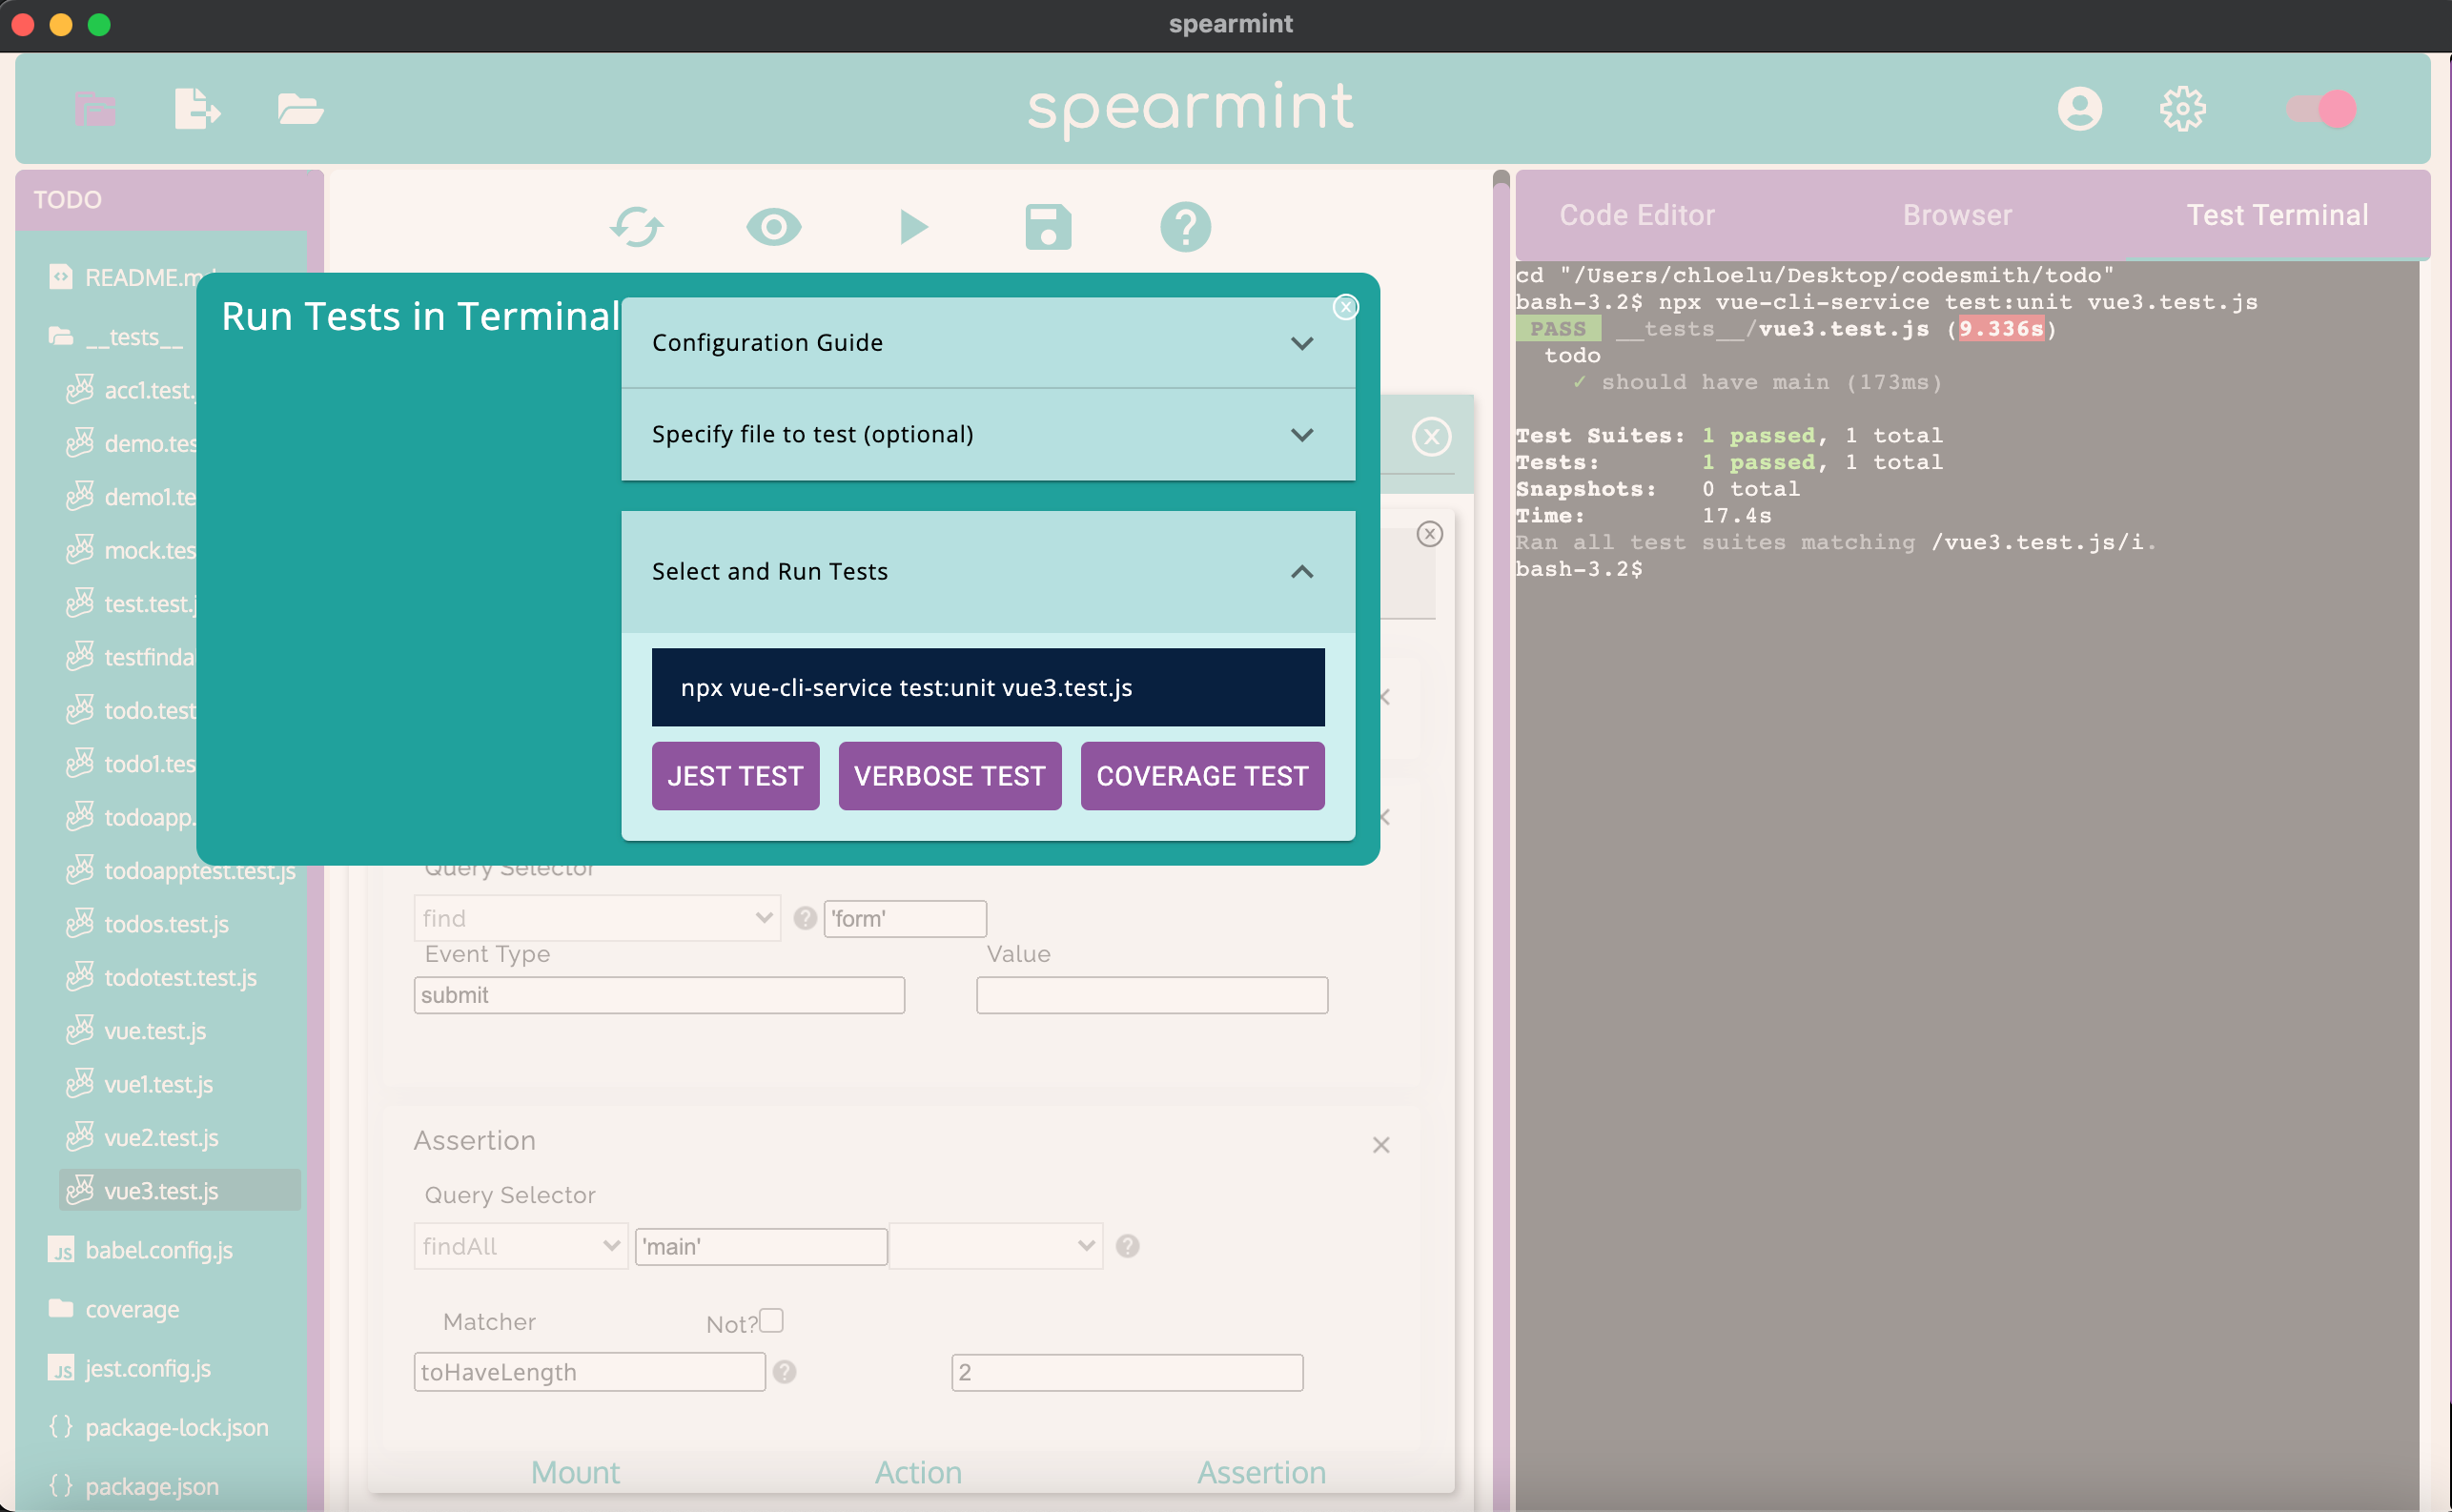Click the Action button at bottom
2452x1512 pixels.
[918, 1472]
